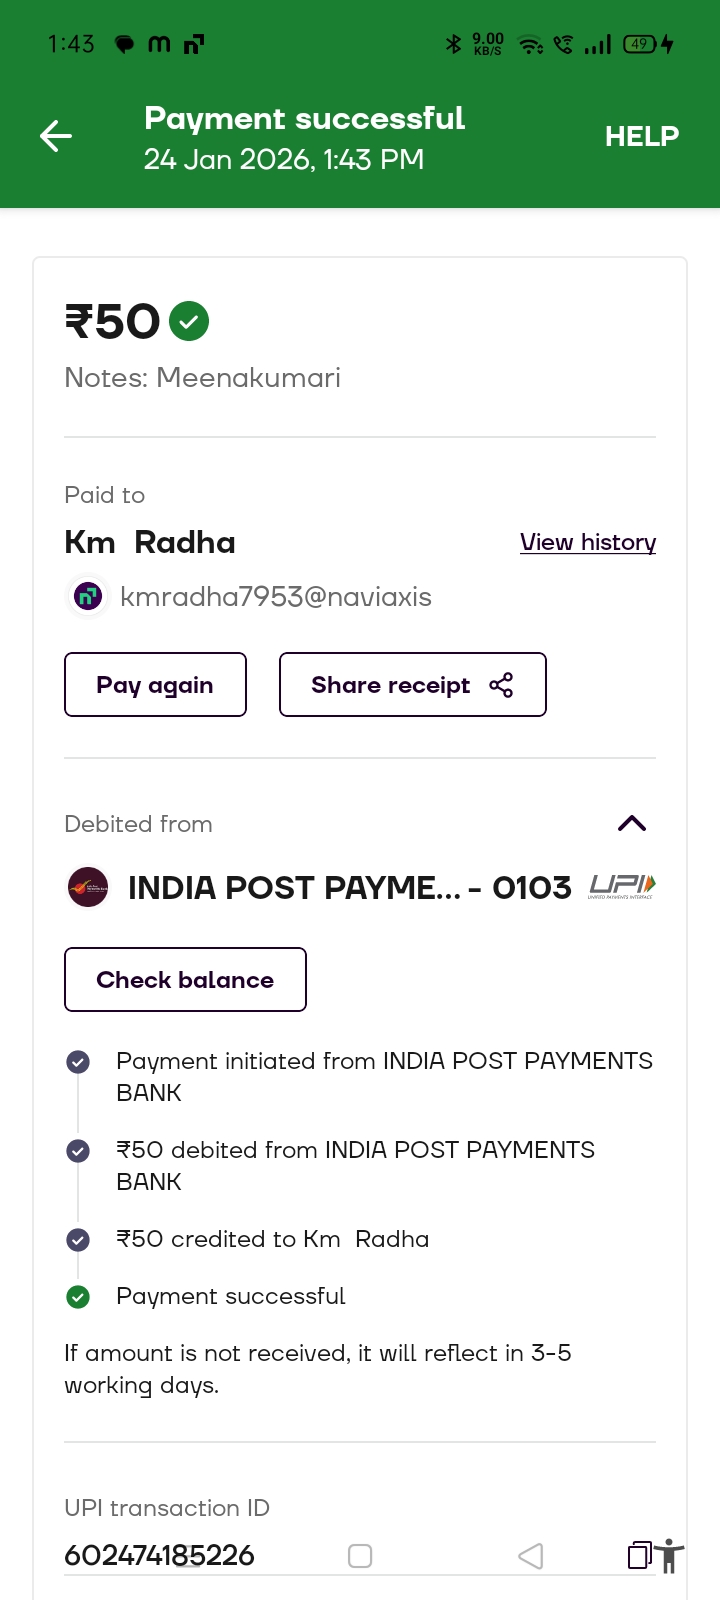Tap the UPI logo next to account

coord(621,886)
